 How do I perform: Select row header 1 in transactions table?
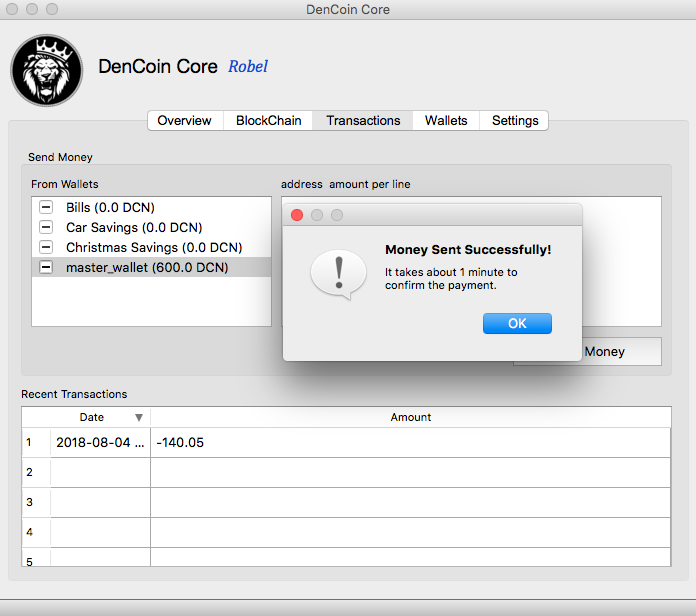pos(36,442)
